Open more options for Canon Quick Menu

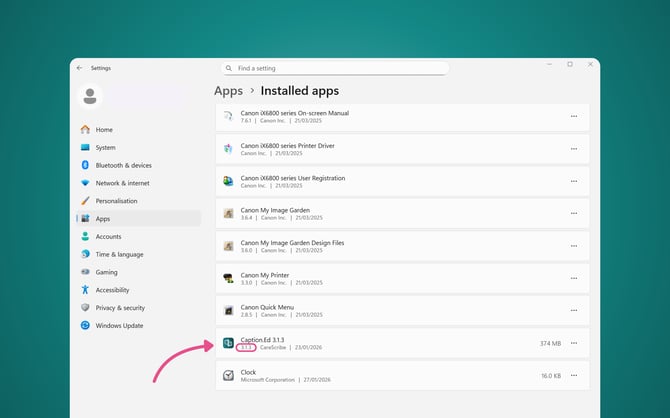574,311
